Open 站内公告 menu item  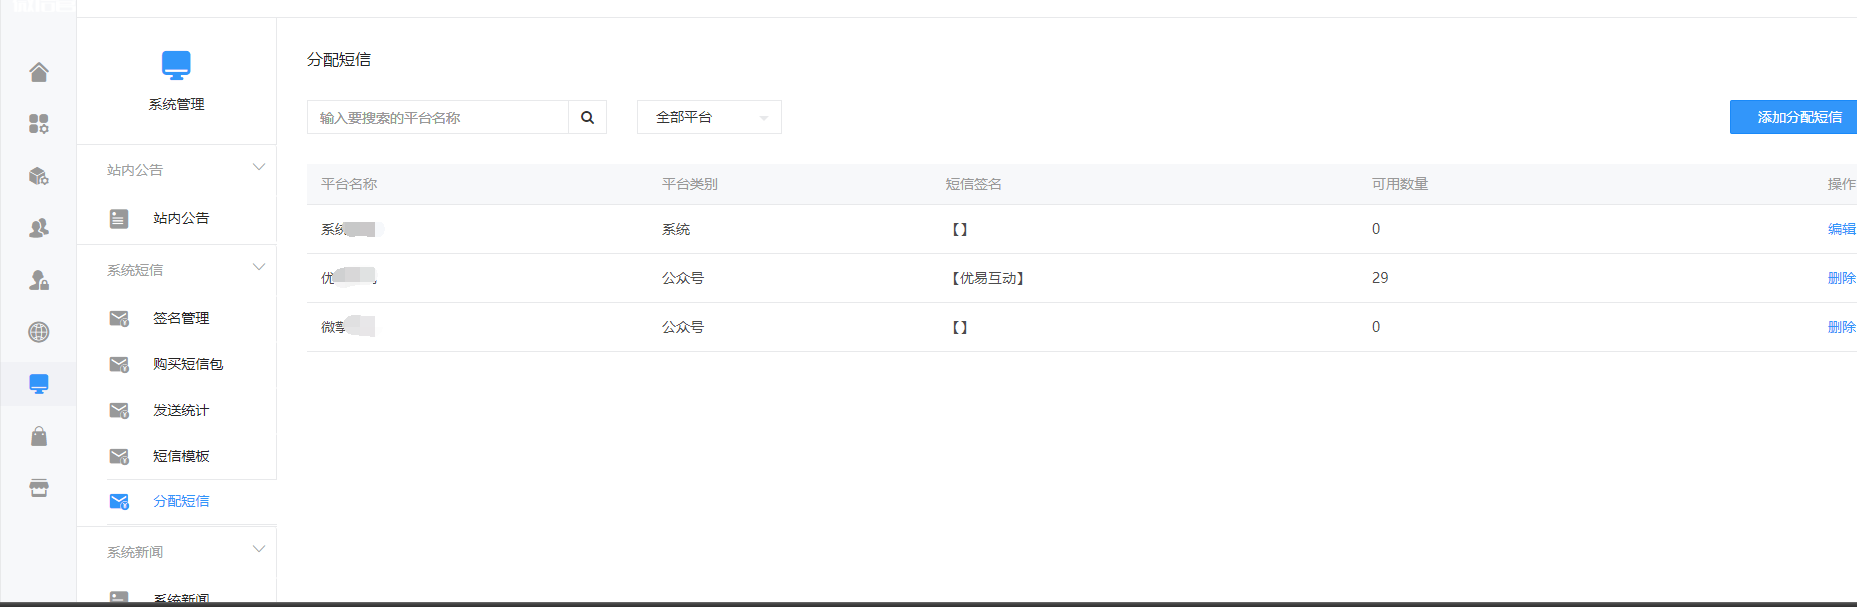[x=181, y=218]
